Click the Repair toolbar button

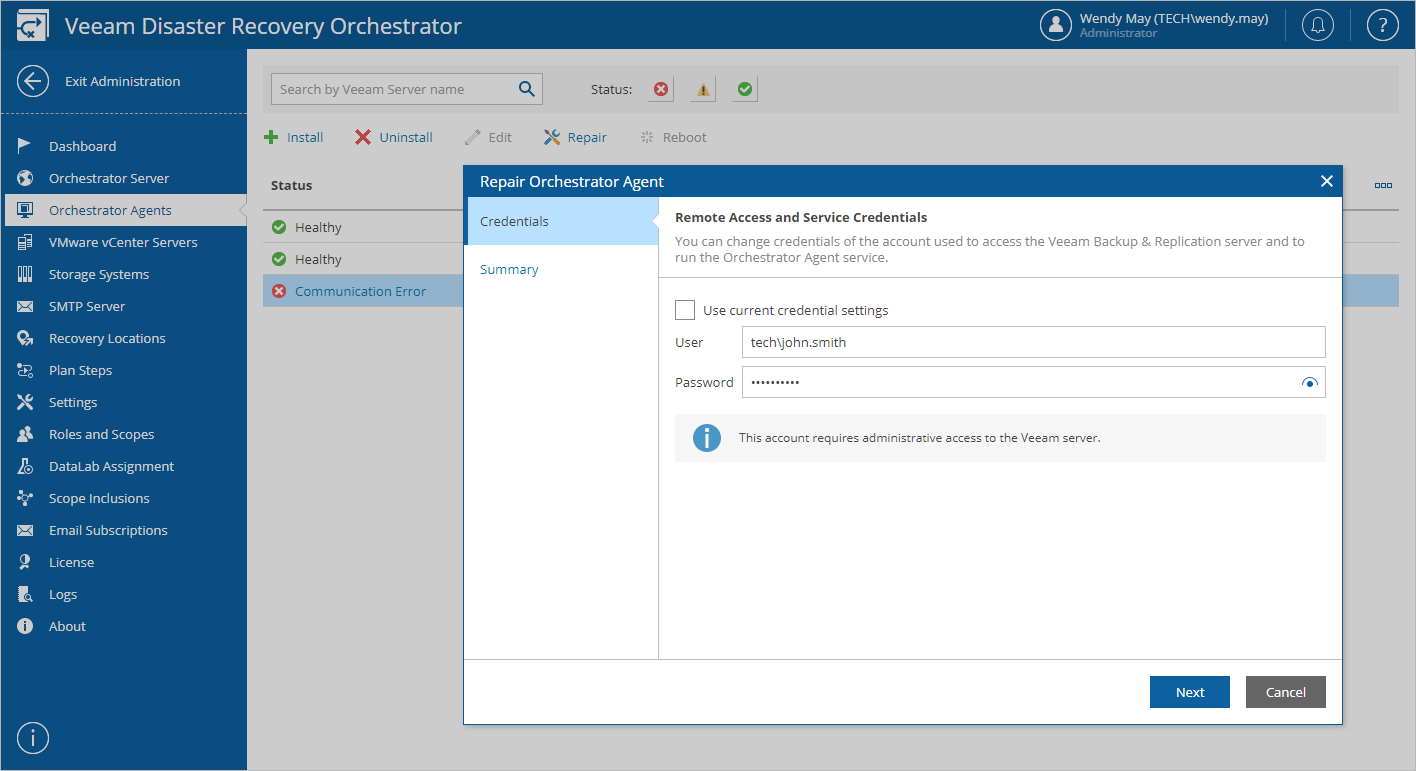(576, 137)
